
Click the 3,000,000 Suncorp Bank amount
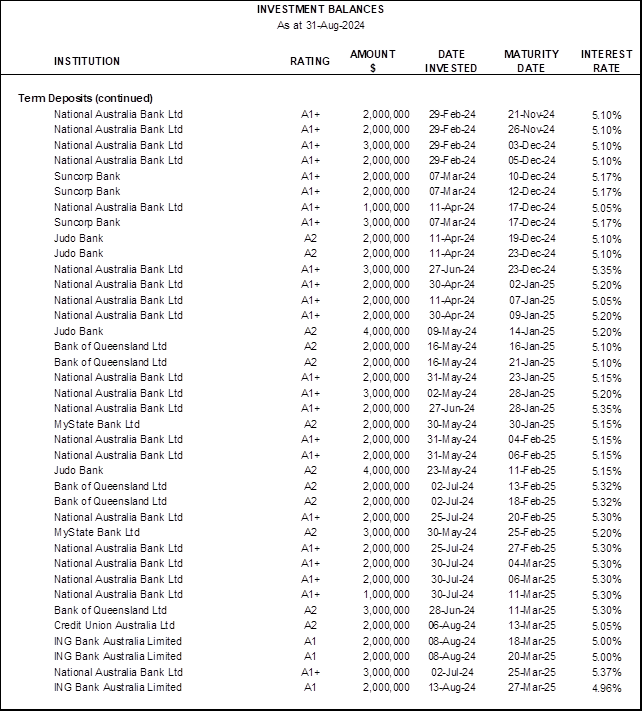click(x=386, y=222)
